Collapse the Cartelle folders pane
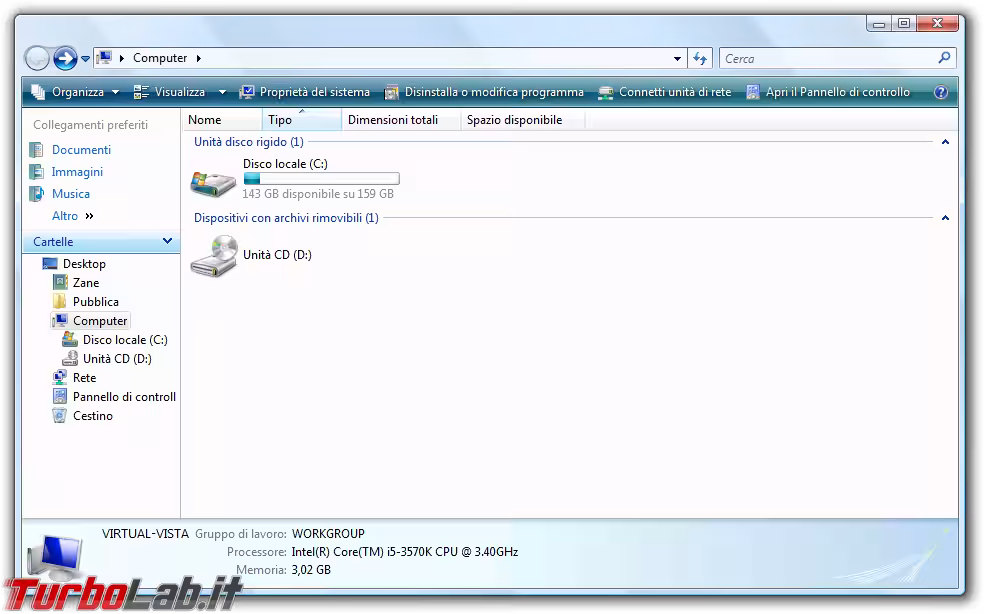The image size is (984, 614). 167,241
